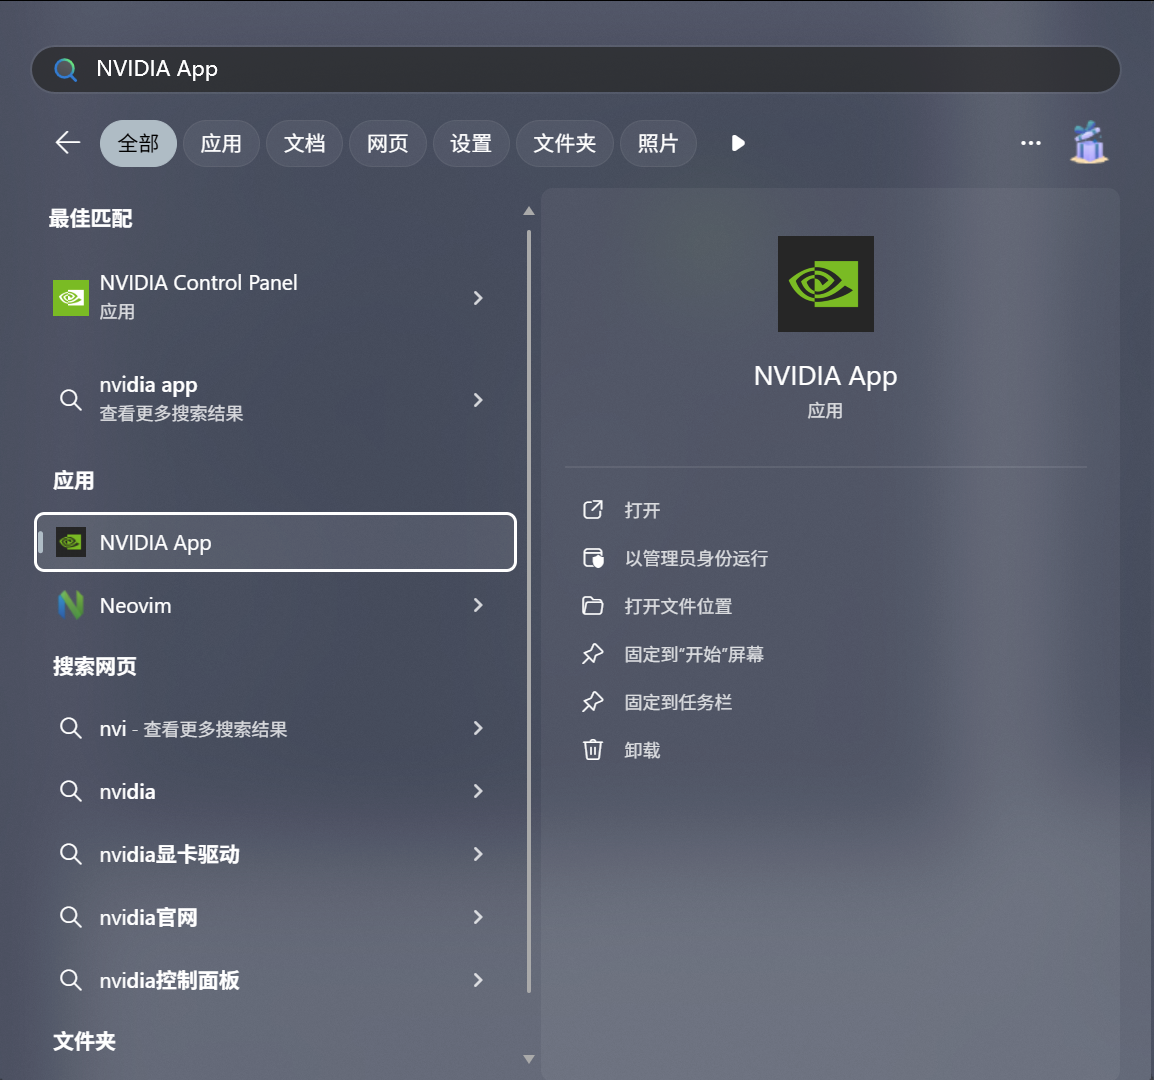Click magnifier icon beside nvidia app suggestion
The height and width of the screenshot is (1080, 1154).
tap(71, 400)
